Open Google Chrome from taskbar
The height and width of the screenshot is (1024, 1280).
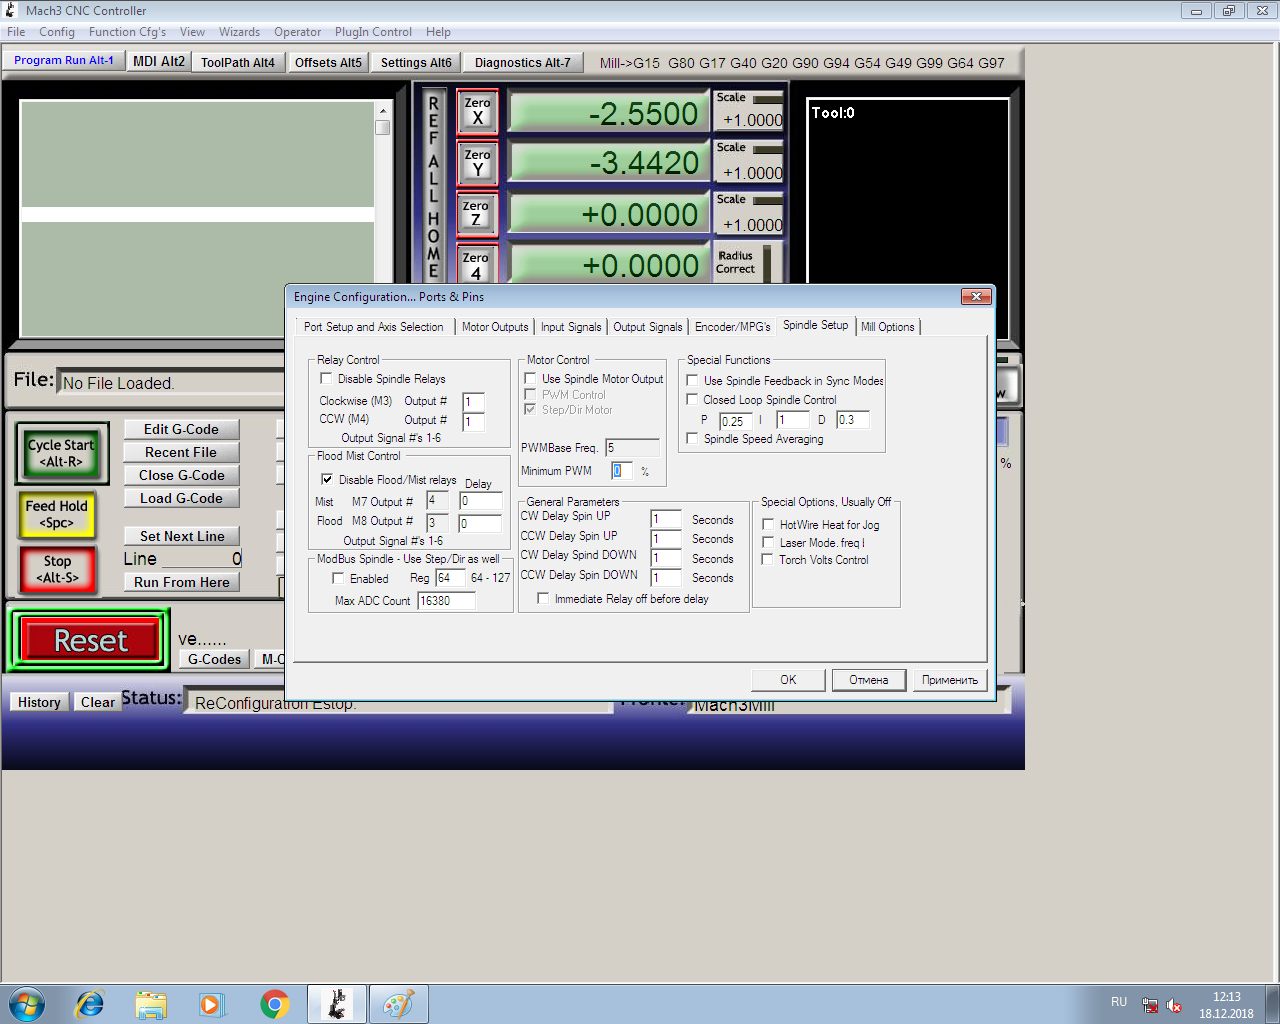pyautogui.click(x=275, y=1003)
